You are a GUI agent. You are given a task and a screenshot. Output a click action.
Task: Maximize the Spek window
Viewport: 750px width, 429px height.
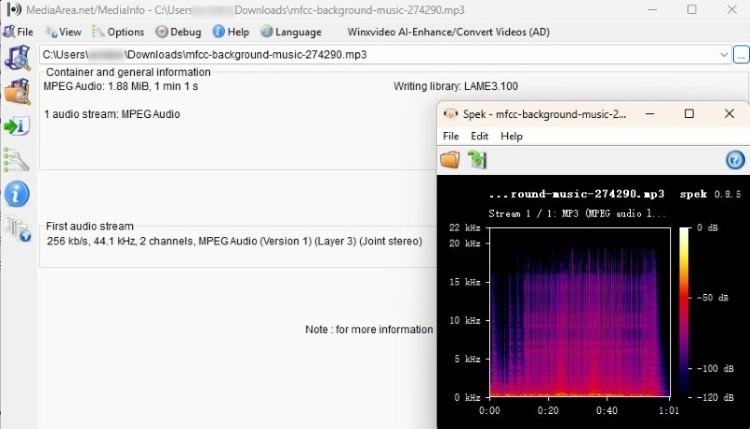(689, 114)
